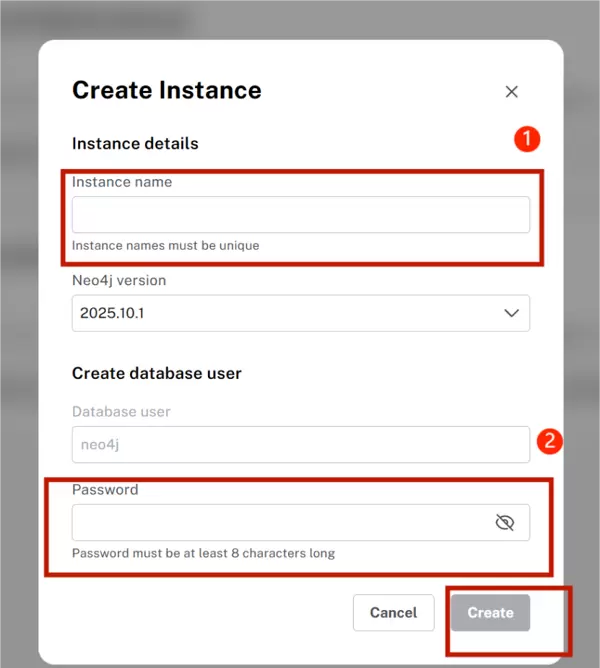Focus the Instance name text field

[300, 215]
